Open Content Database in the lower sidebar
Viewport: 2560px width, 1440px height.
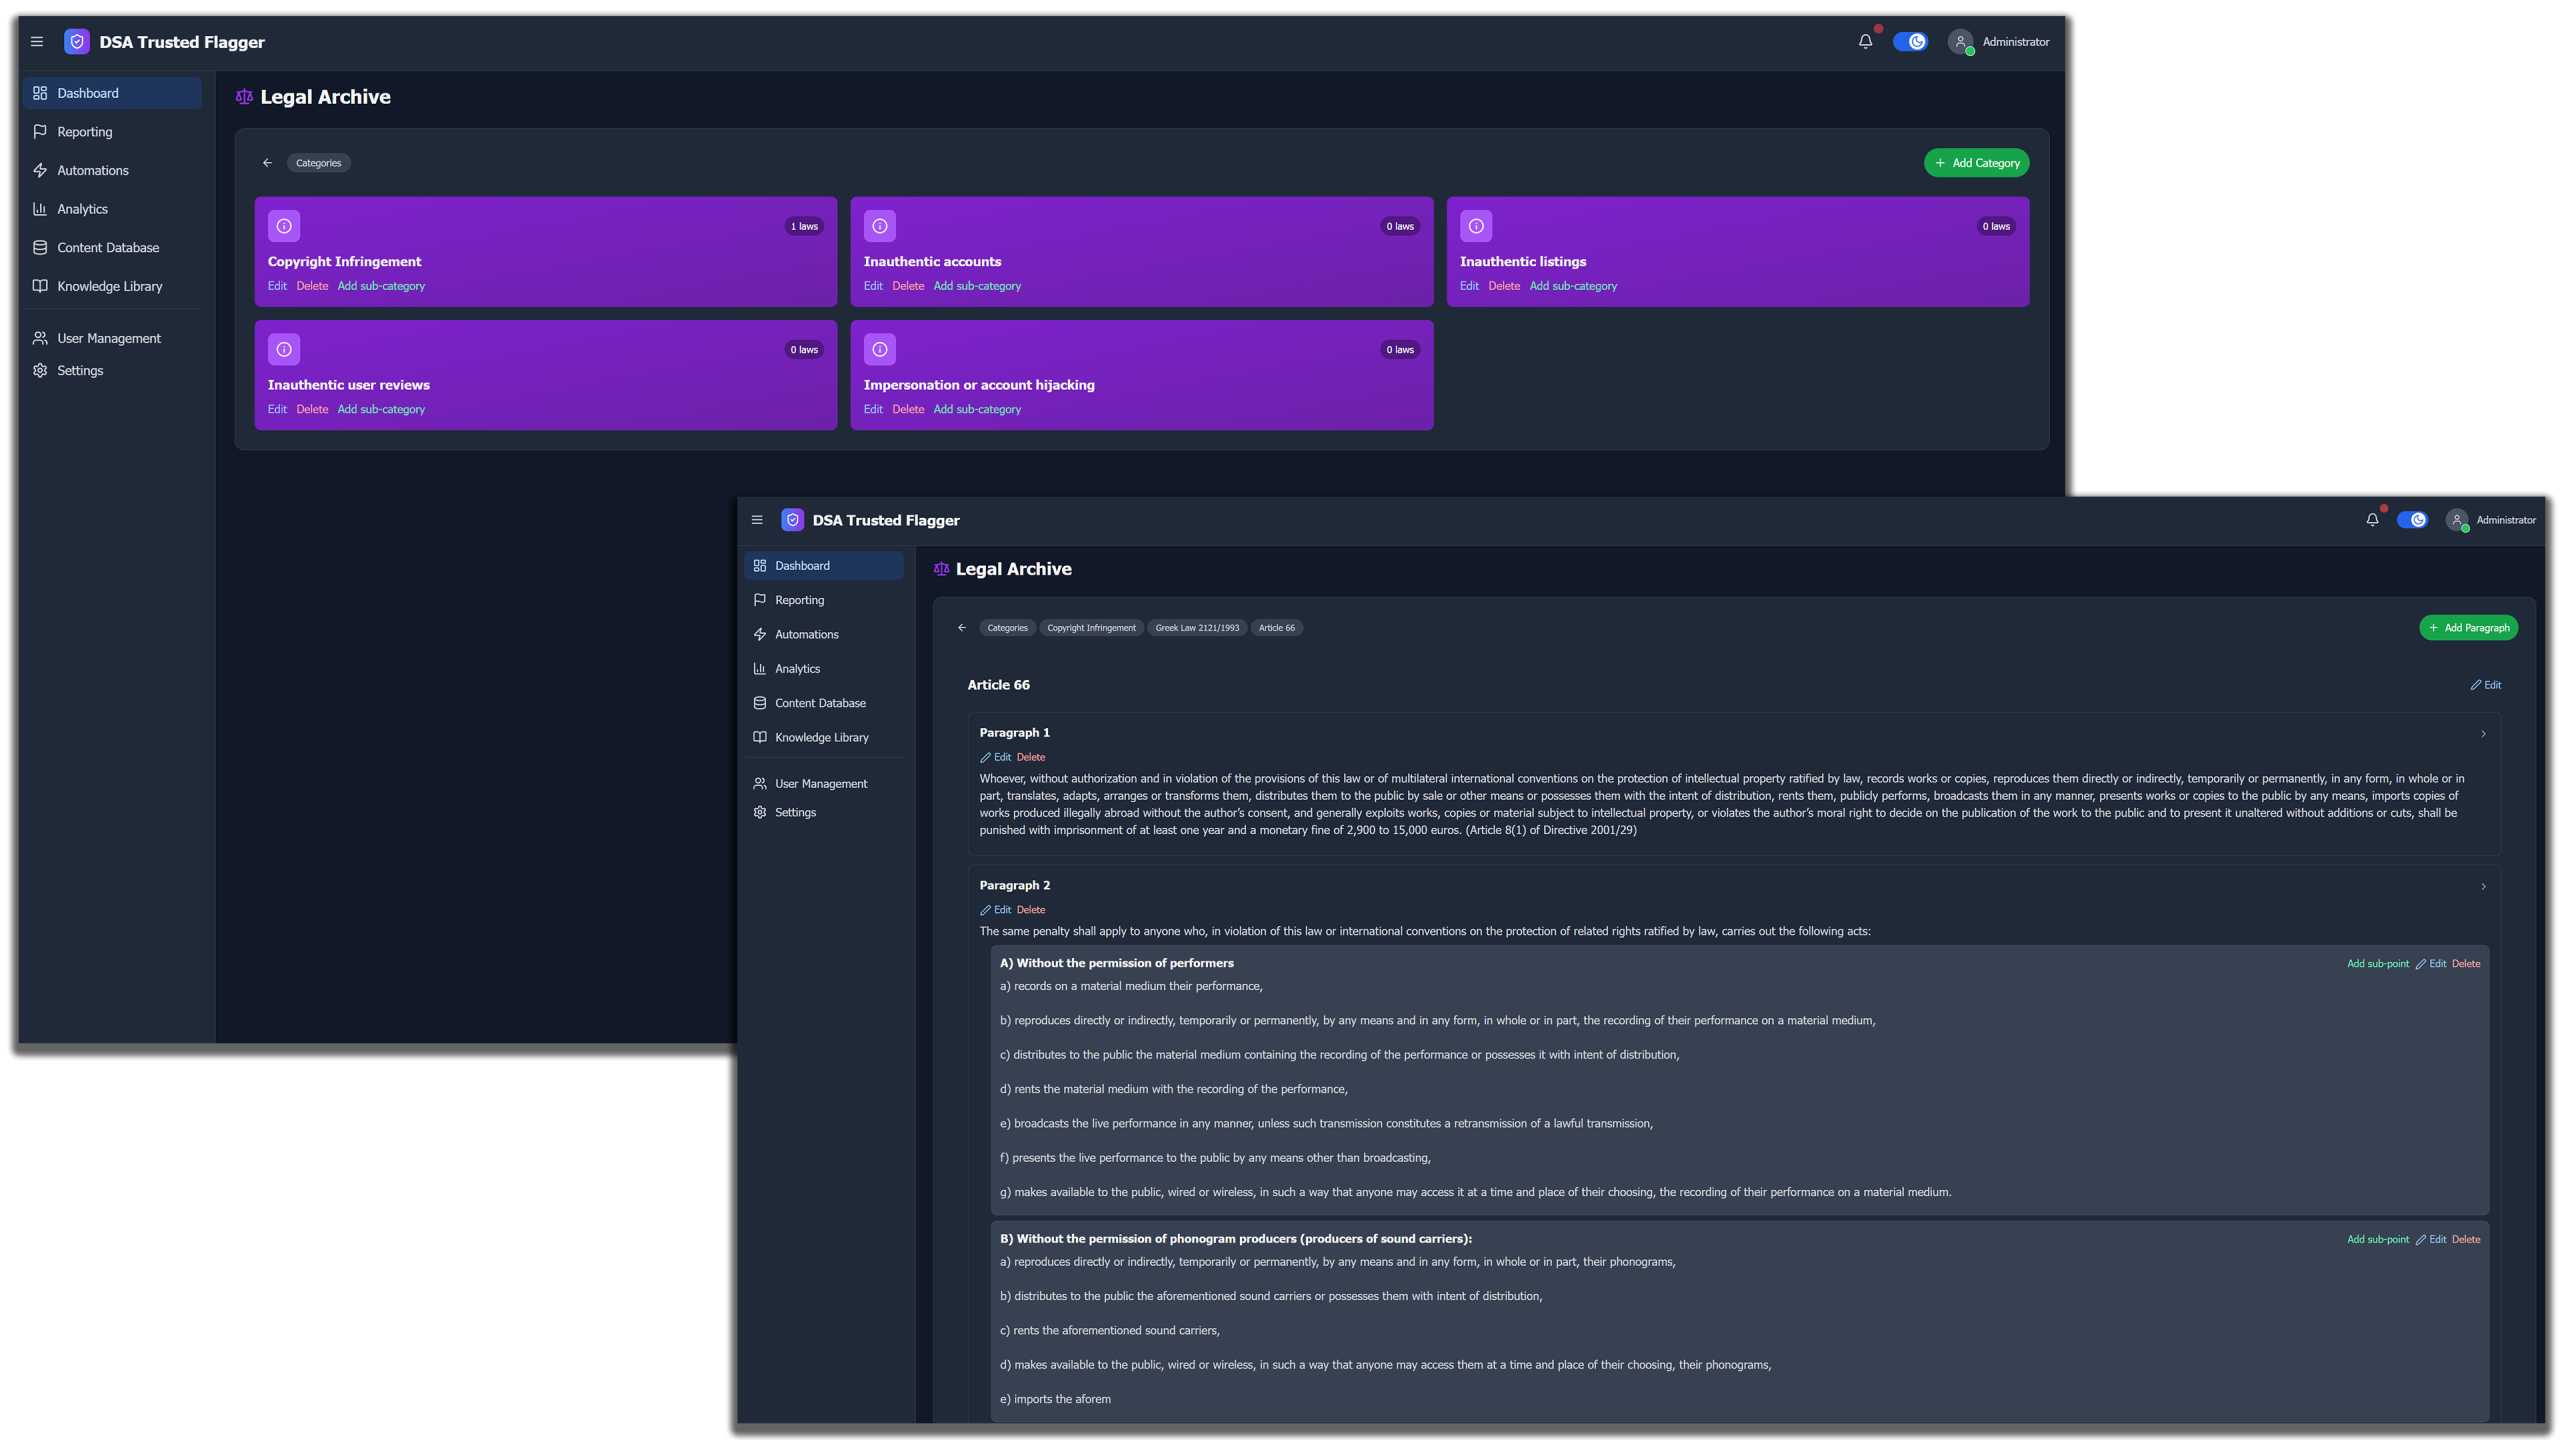(820, 703)
